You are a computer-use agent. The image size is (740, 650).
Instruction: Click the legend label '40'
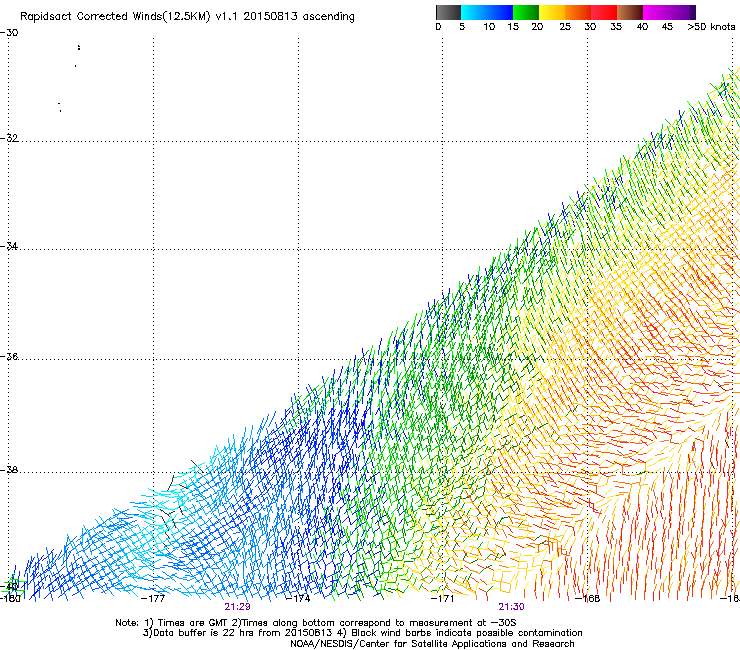click(x=642, y=27)
